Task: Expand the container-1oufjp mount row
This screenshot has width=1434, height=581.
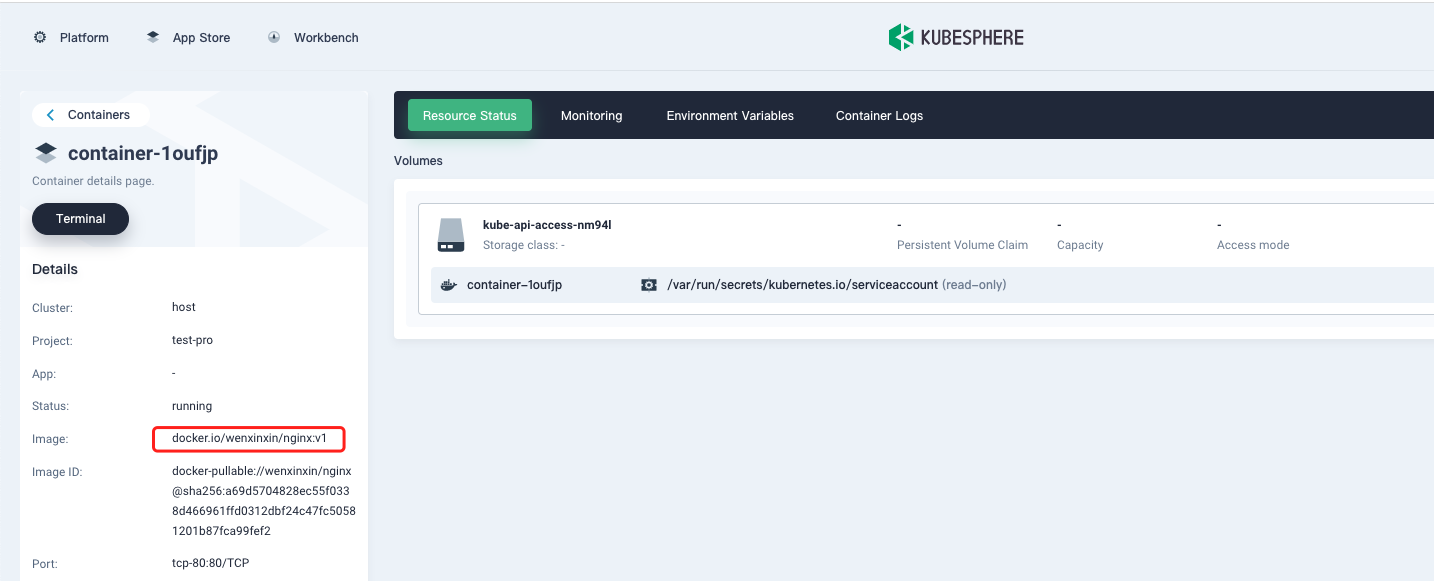Action: (x=514, y=284)
